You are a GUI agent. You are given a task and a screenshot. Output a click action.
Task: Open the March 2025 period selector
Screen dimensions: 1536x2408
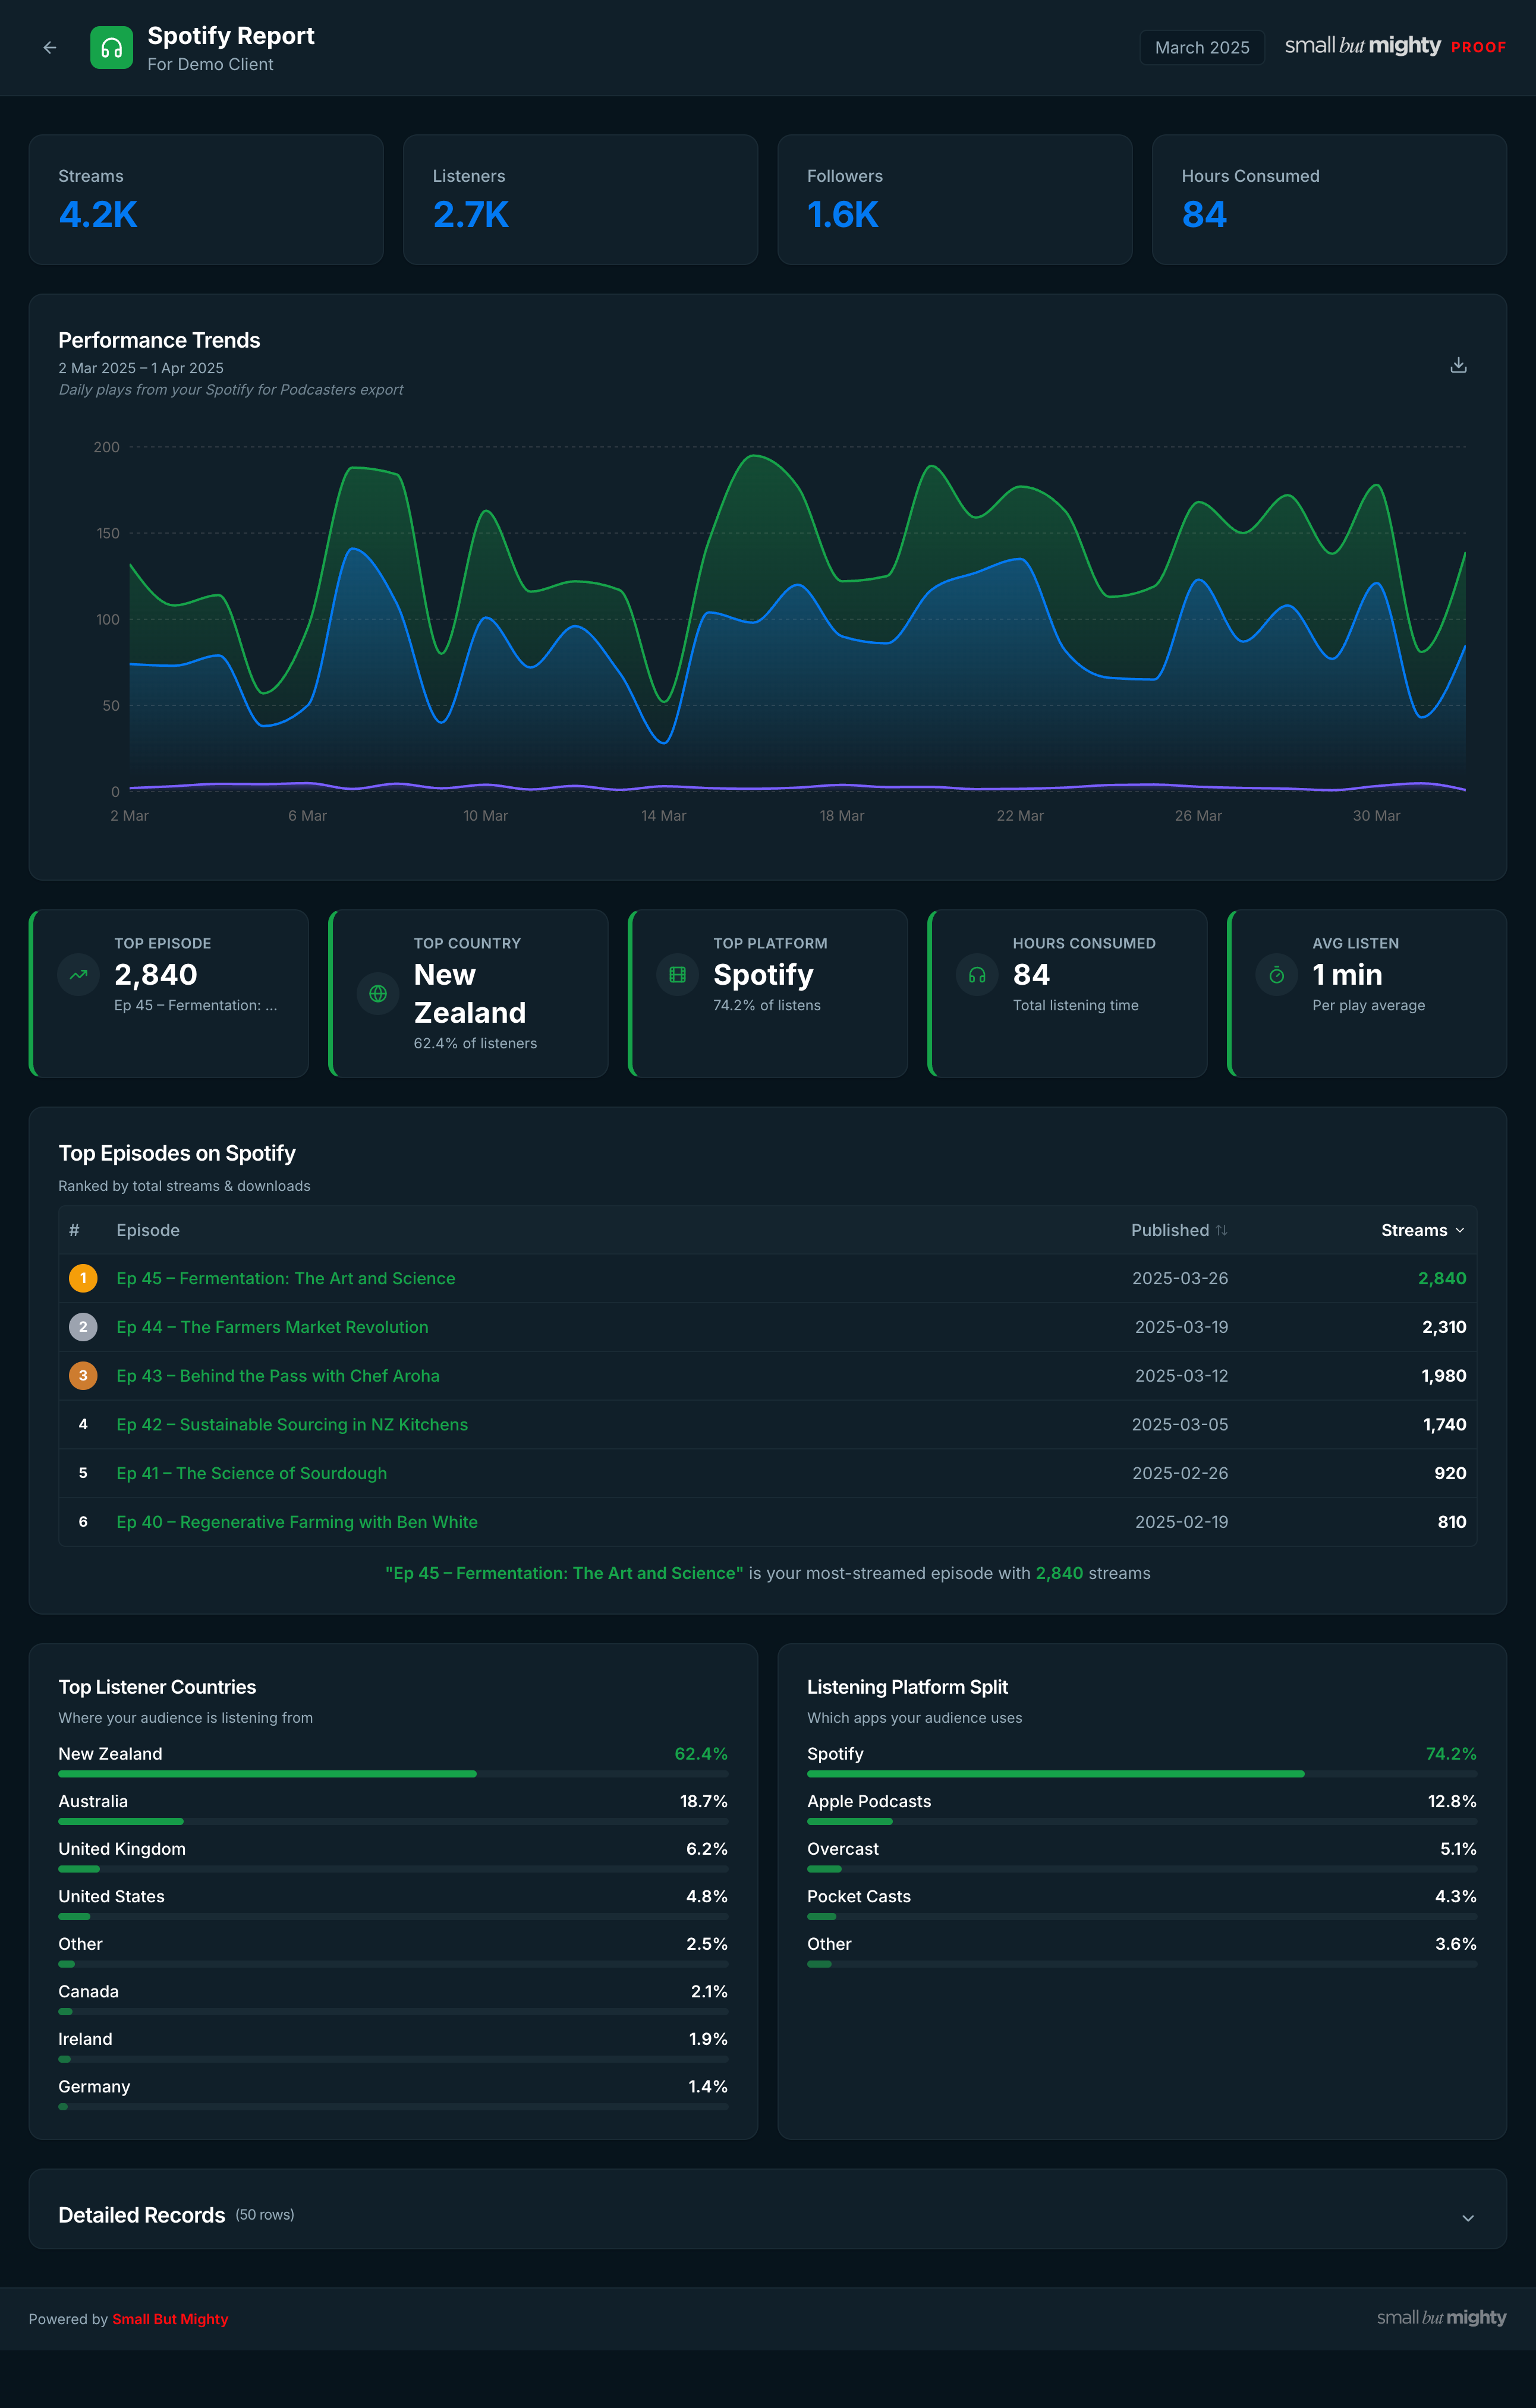click(x=1202, y=48)
